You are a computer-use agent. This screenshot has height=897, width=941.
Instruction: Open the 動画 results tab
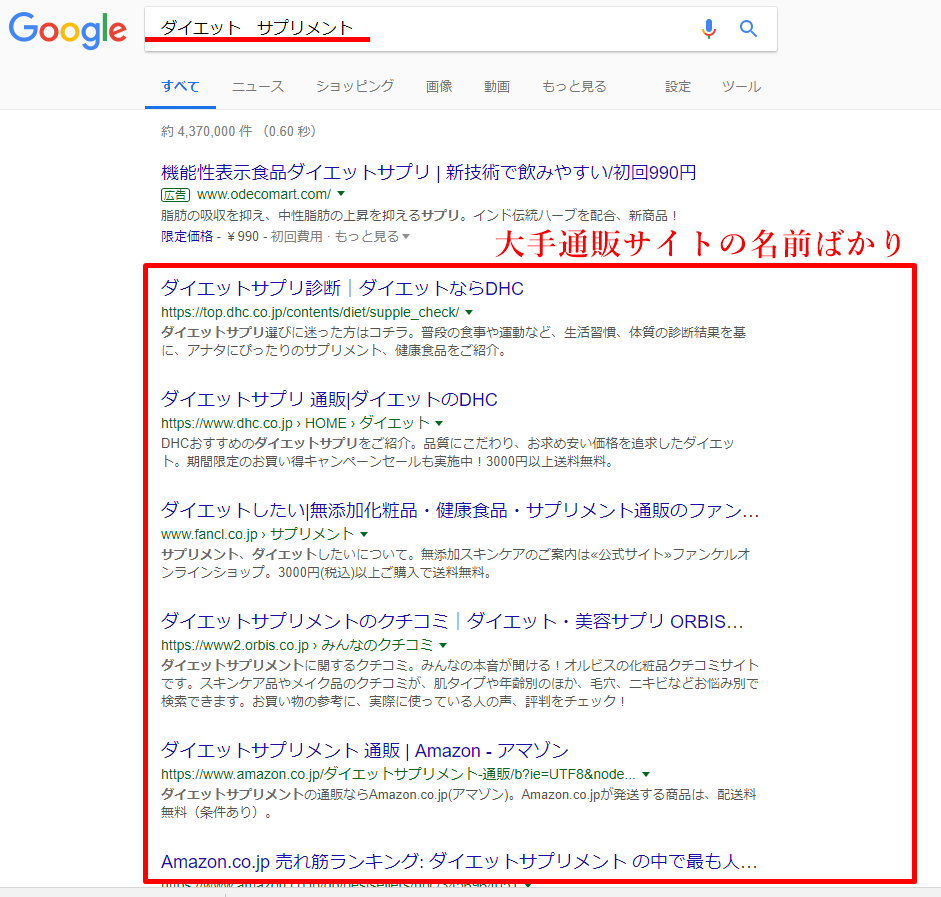click(x=497, y=86)
